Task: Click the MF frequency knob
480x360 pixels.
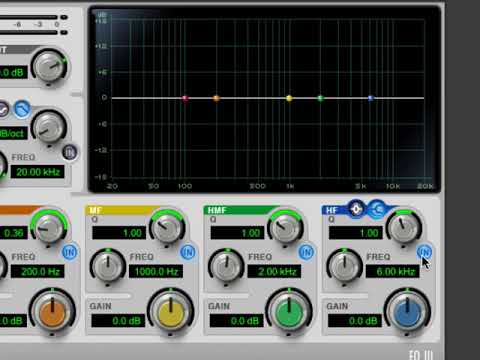Action: [x=108, y=267]
